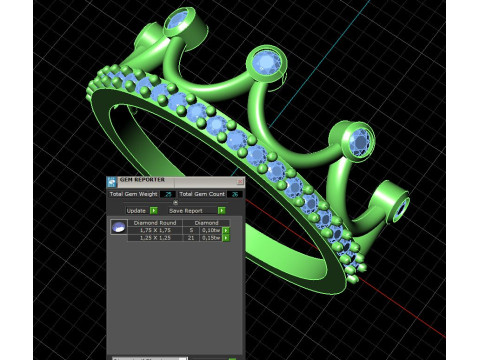Click the '0,15tw' weight cell
Image resolution: width=480 pixels, height=360 pixels.
(211, 238)
